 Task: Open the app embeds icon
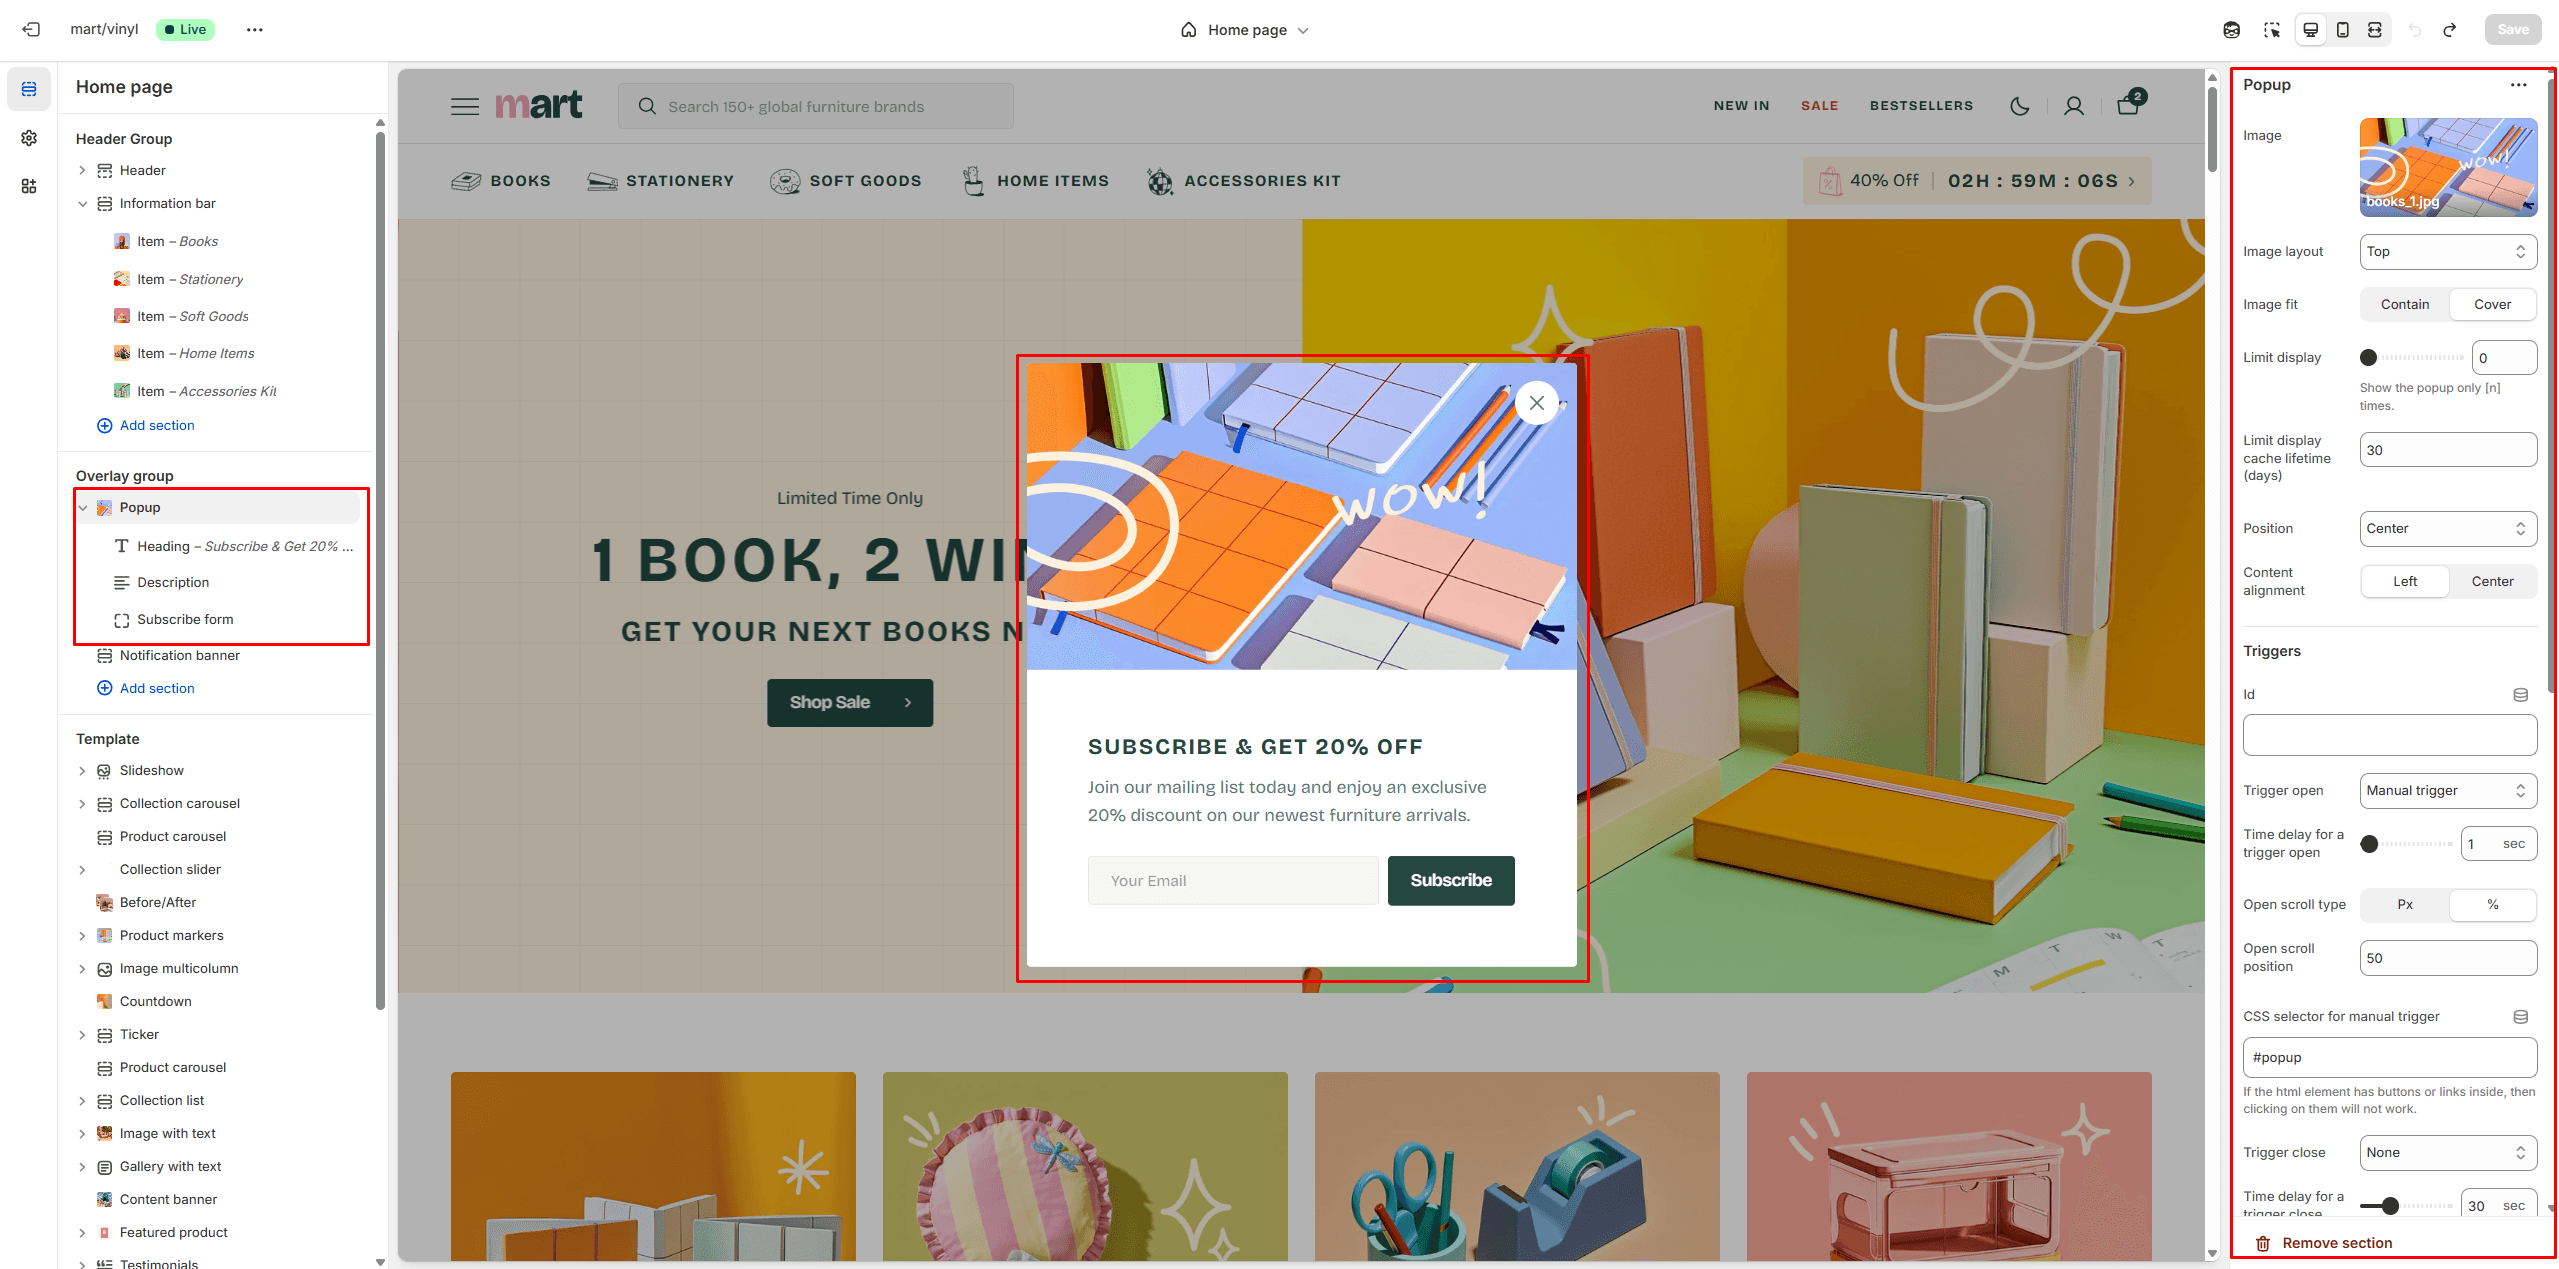29,186
